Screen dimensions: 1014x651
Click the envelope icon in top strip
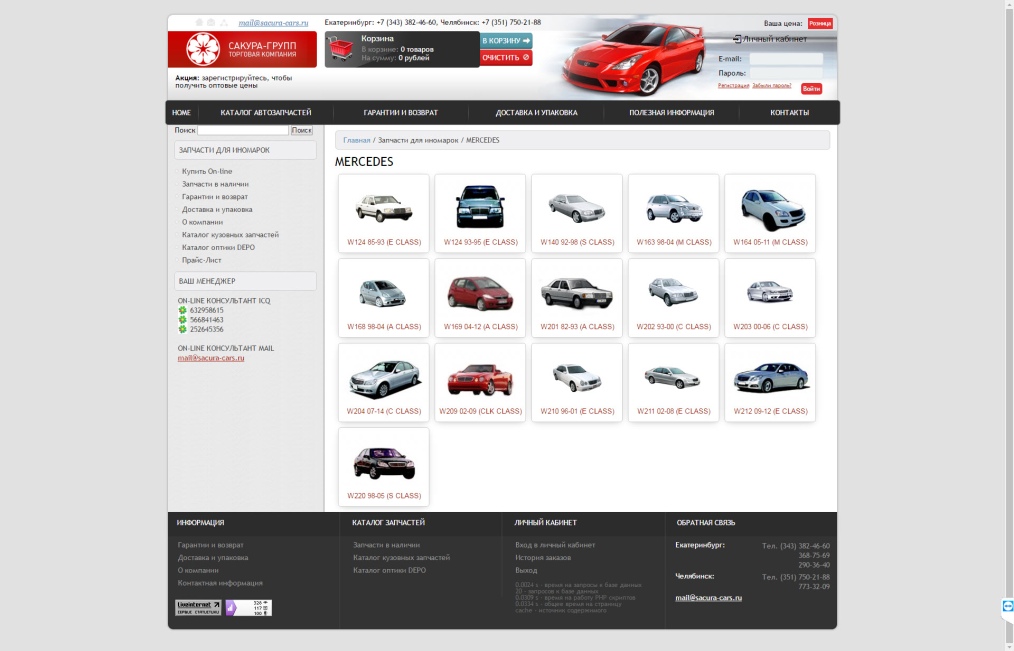point(211,23)
